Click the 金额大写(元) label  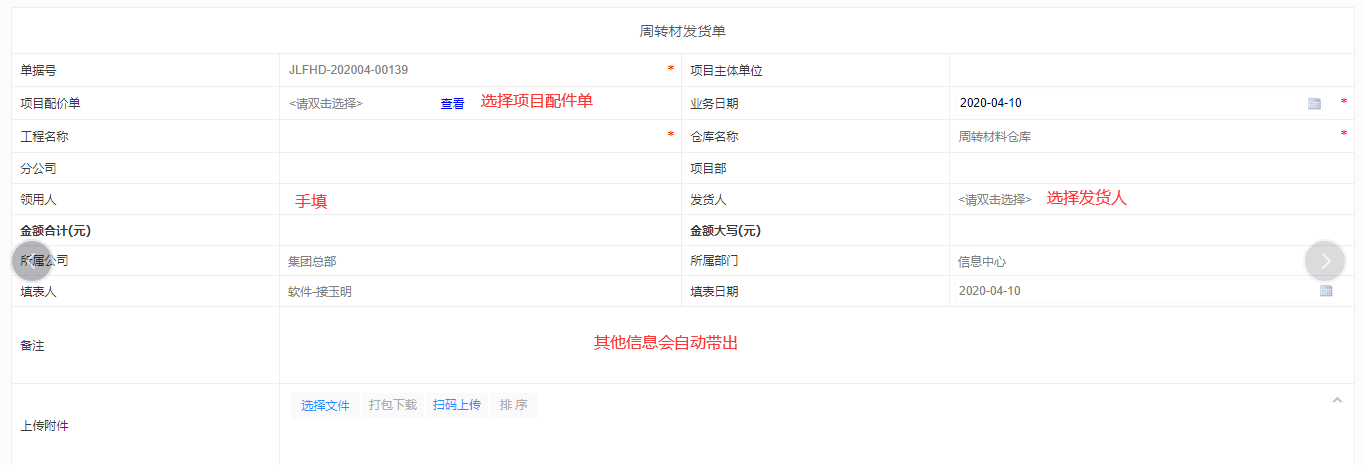click(x=725, y=230)
